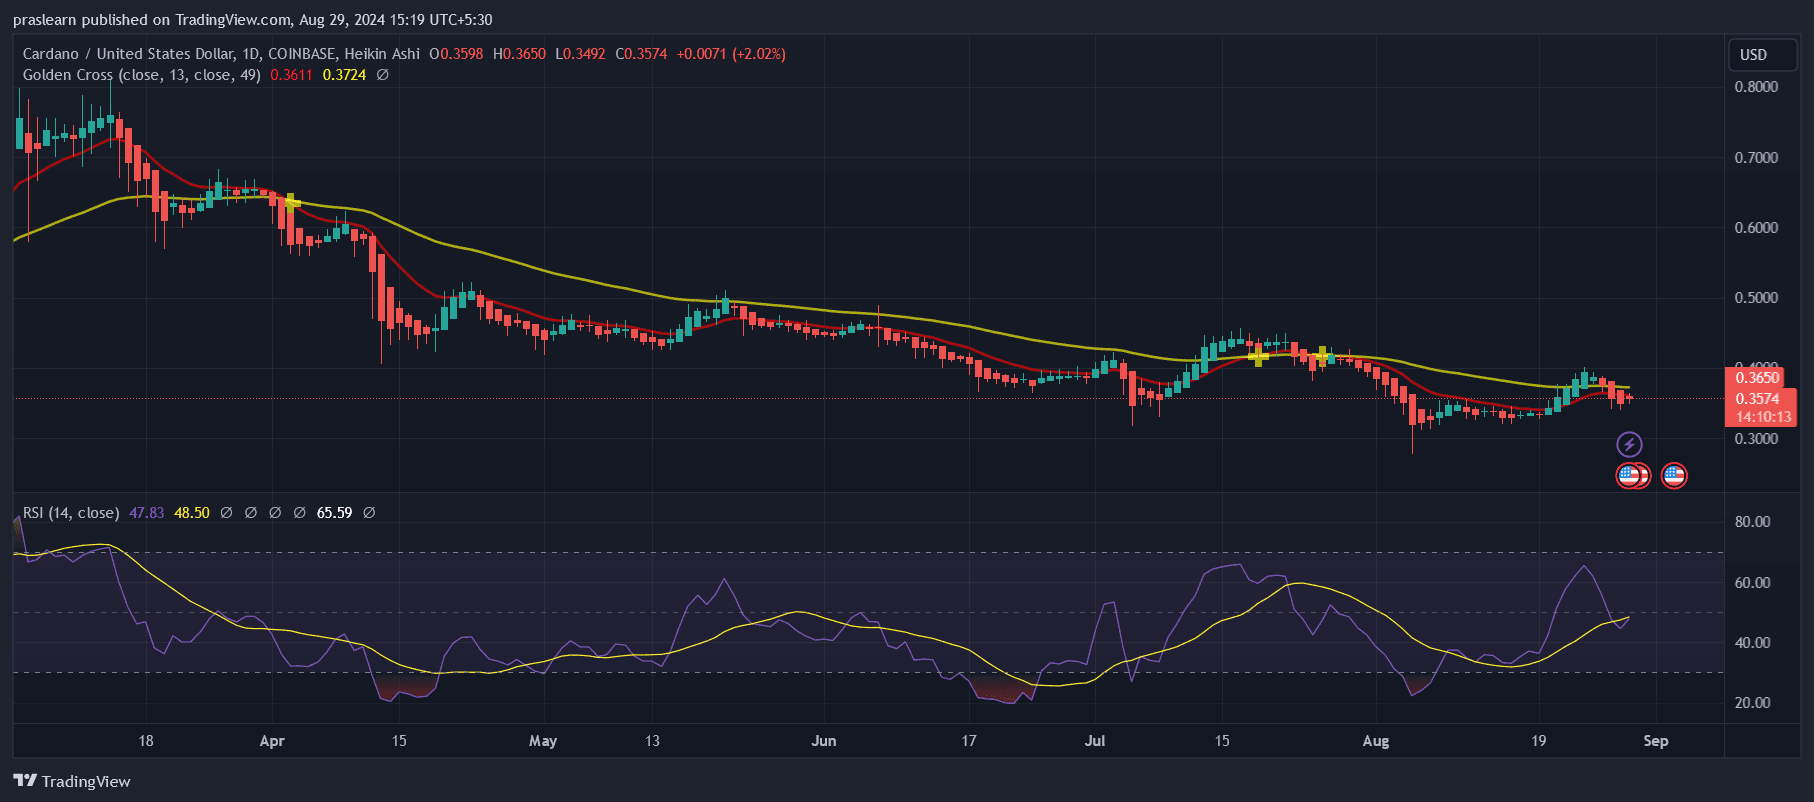
Task: Click the golden cross marker near April
Action: coord(291,201)
